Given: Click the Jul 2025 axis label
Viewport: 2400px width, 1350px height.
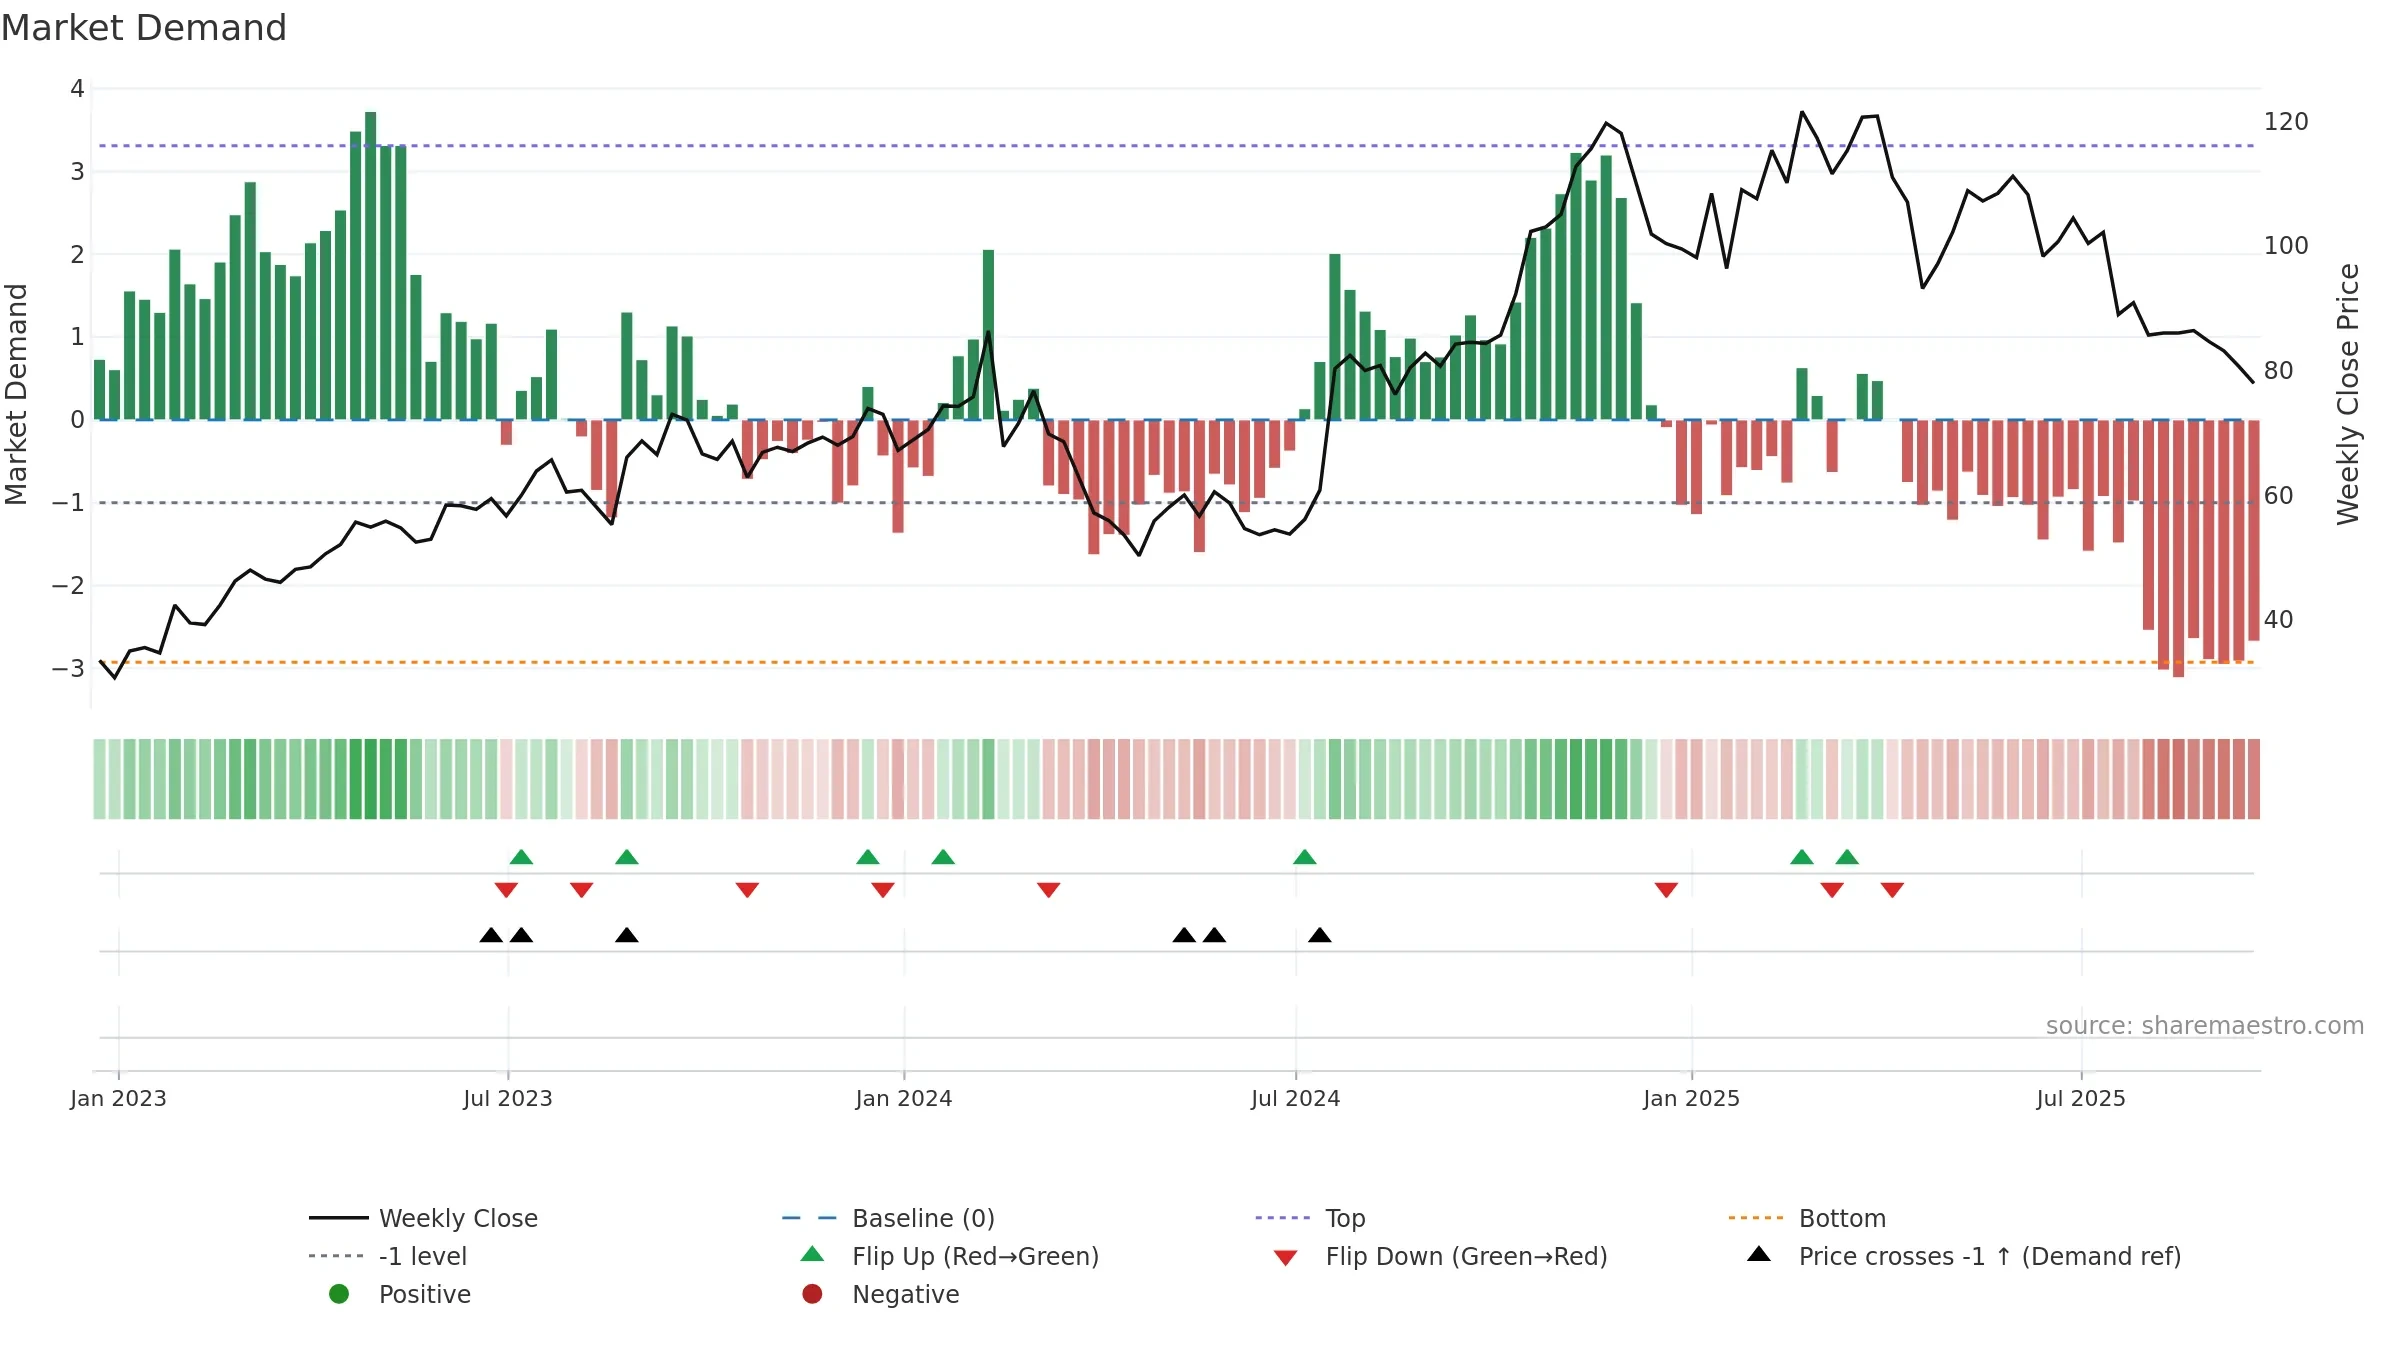Looking at the screenshot, I should tap(2081, 1098).
